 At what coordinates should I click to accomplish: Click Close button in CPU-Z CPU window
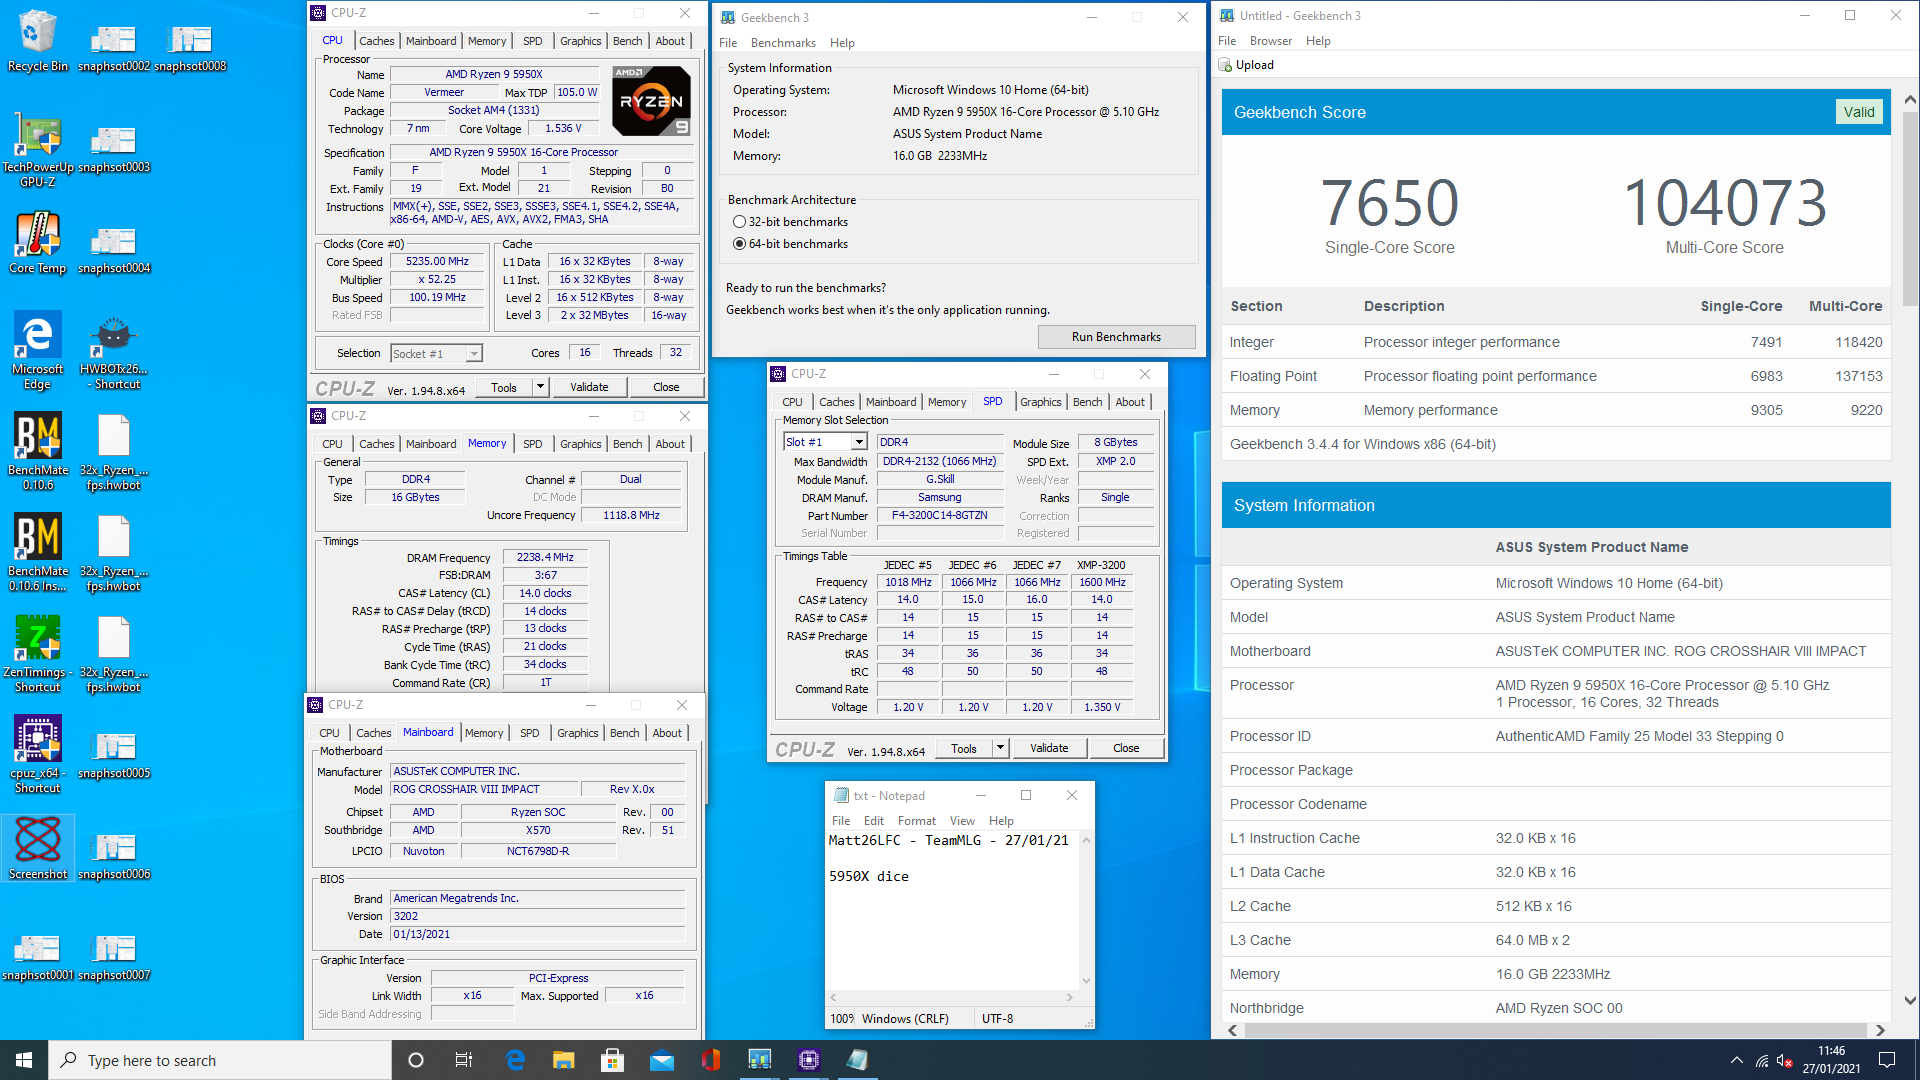[666, 387]
